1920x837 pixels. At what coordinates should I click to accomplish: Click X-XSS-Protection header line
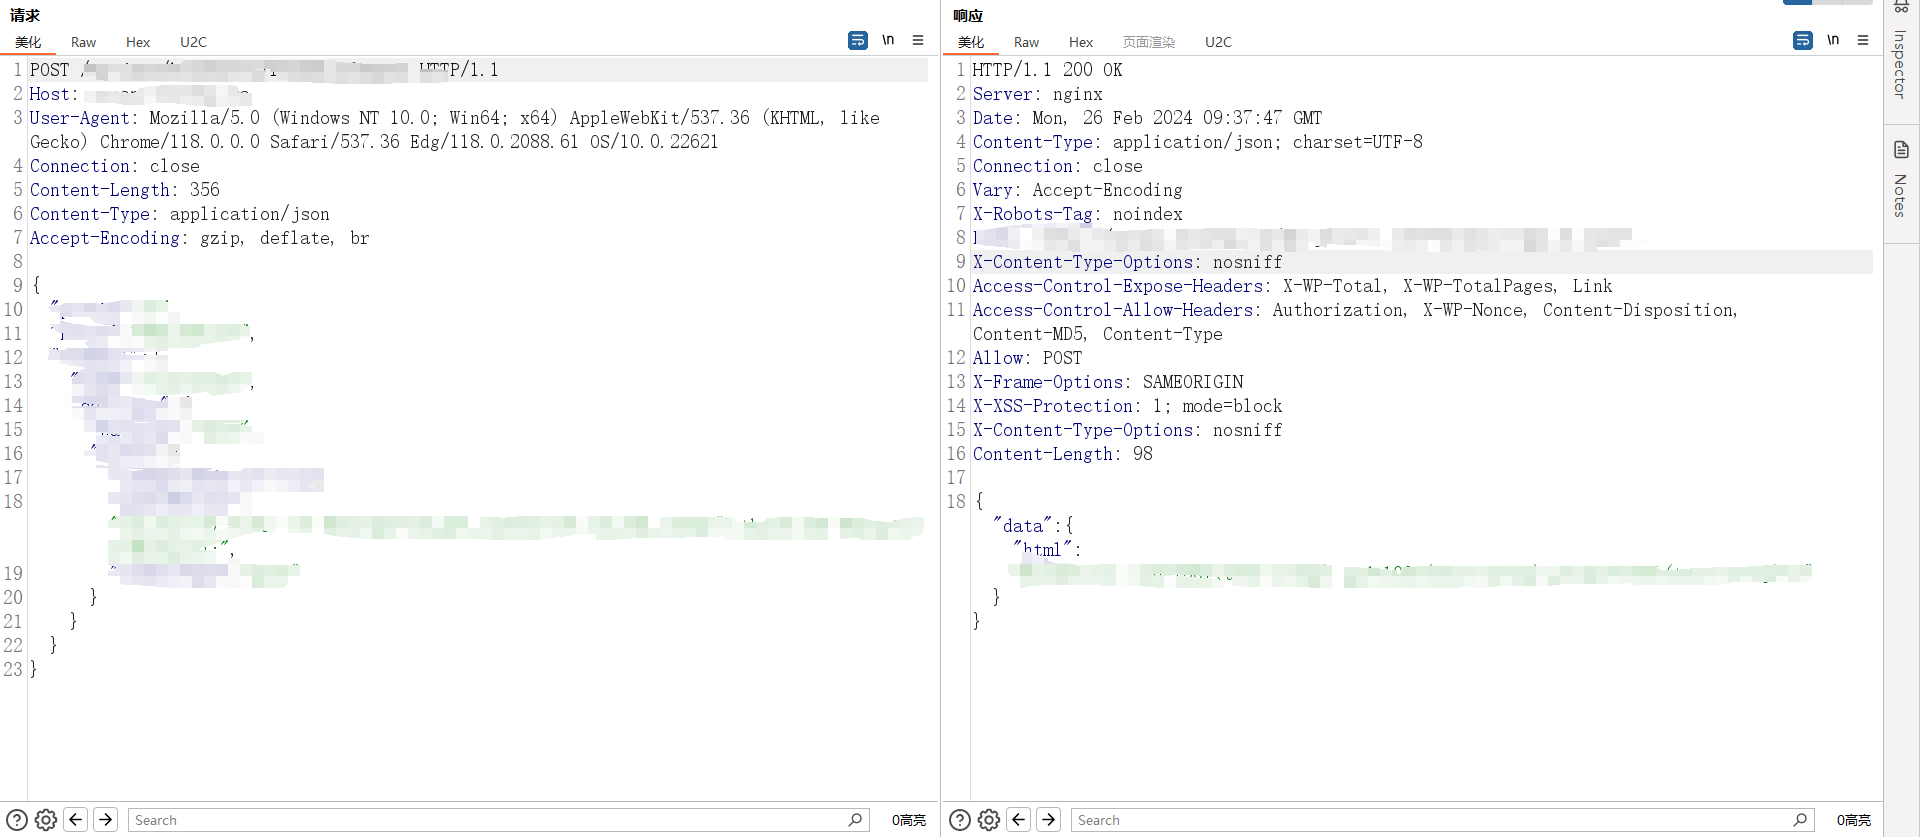(1128, 406)
